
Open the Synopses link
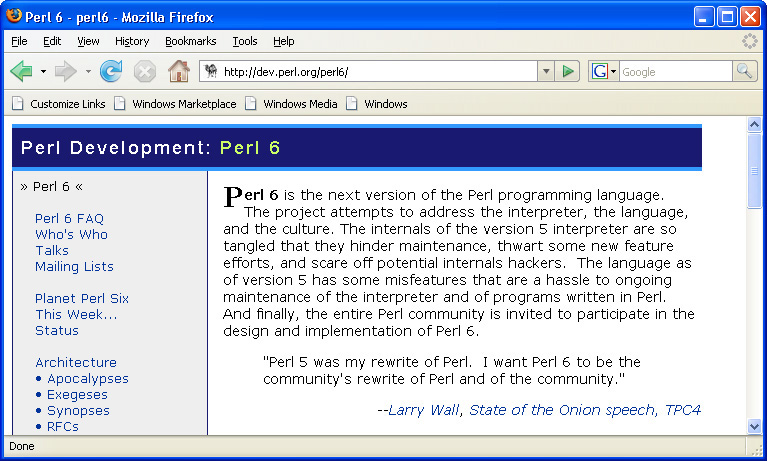click(x=78, y=411)
